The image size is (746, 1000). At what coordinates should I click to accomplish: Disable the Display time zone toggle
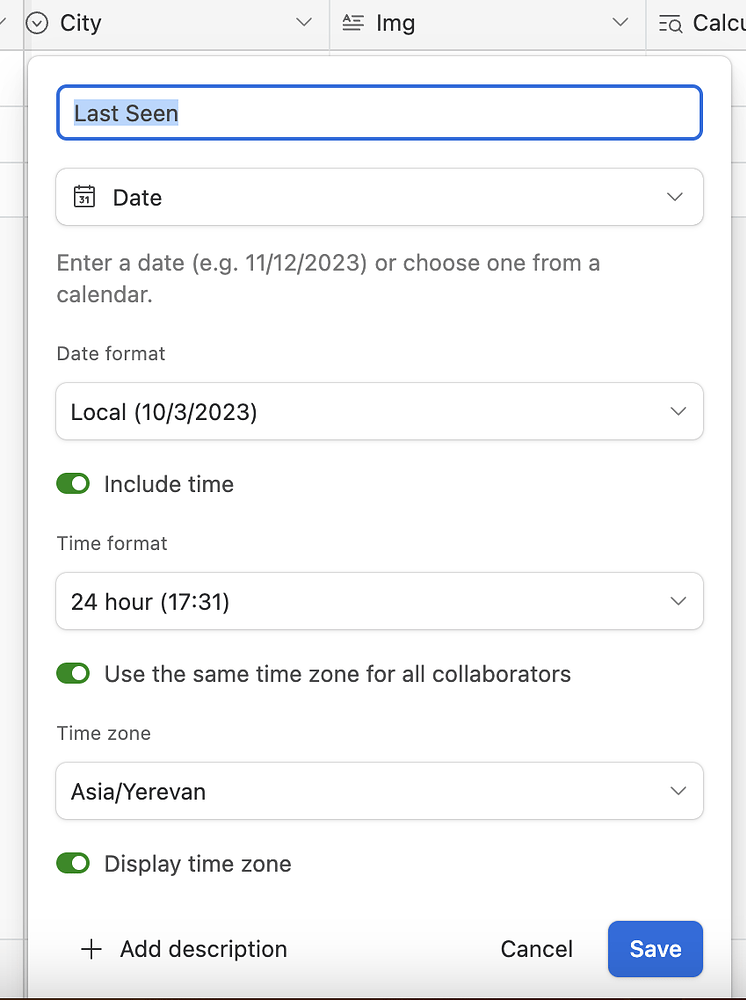[73, 863]
